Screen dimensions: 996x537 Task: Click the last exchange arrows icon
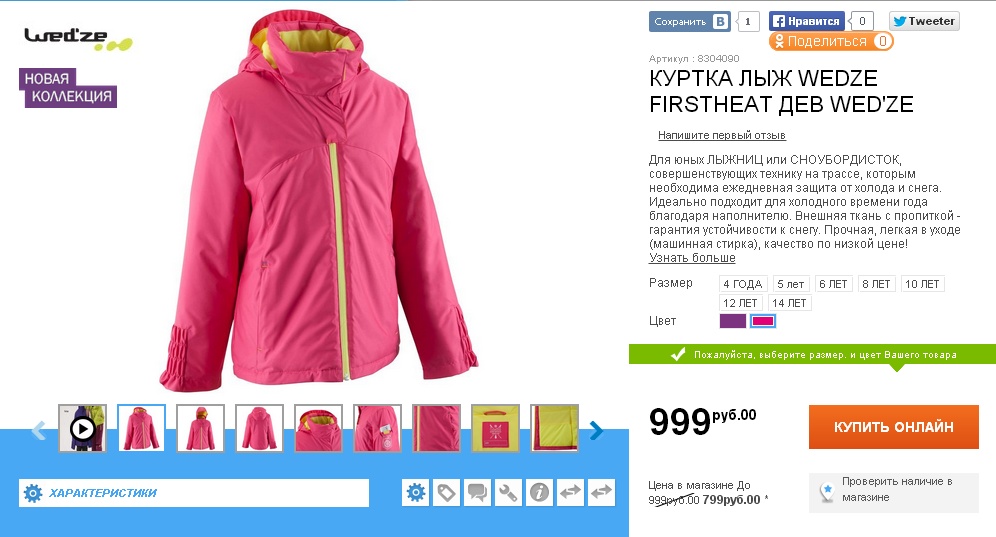(601, 493)
